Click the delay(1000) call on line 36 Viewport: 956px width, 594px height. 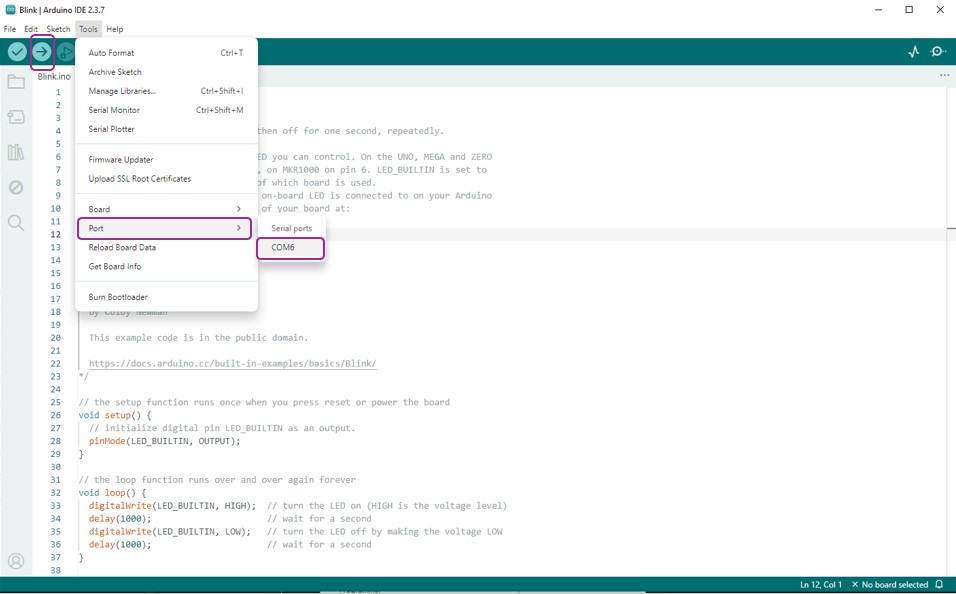(x=120, y=545)
